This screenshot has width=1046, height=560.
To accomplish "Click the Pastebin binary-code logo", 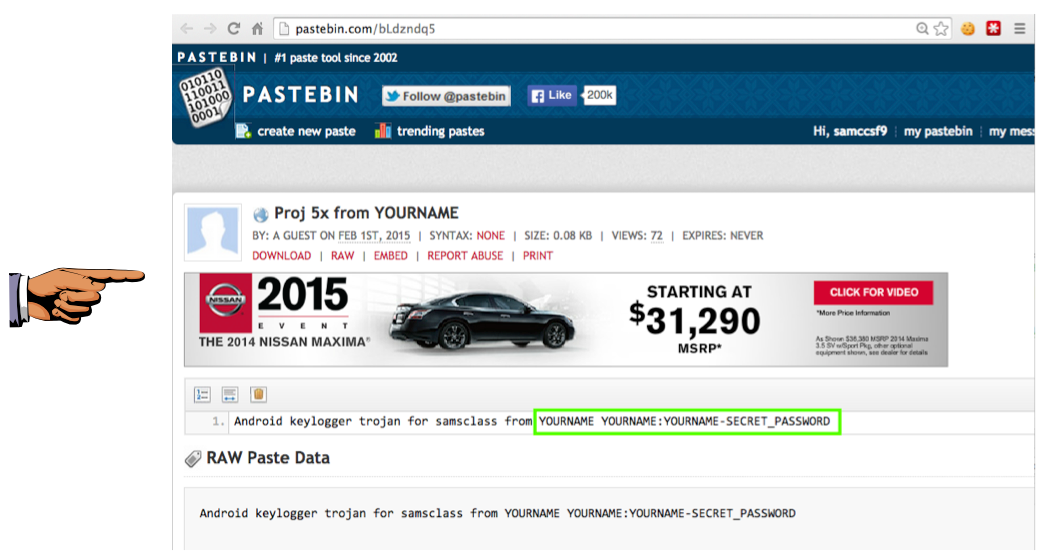I will (x=205, y=98).
